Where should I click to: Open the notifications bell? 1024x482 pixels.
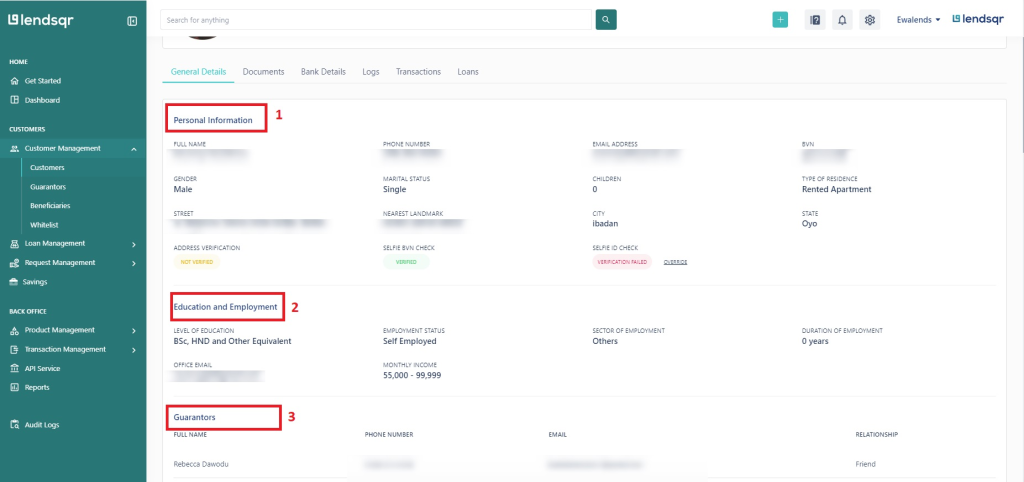point(842,20)
